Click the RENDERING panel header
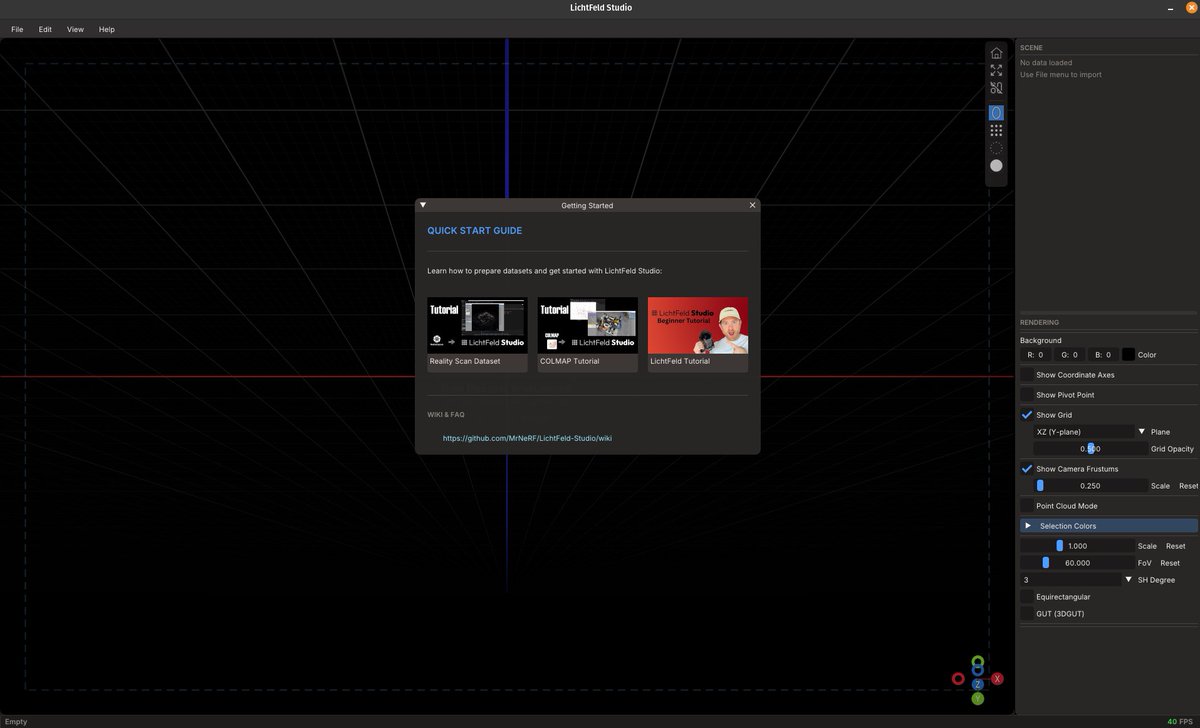 [x=1039, y=322]
